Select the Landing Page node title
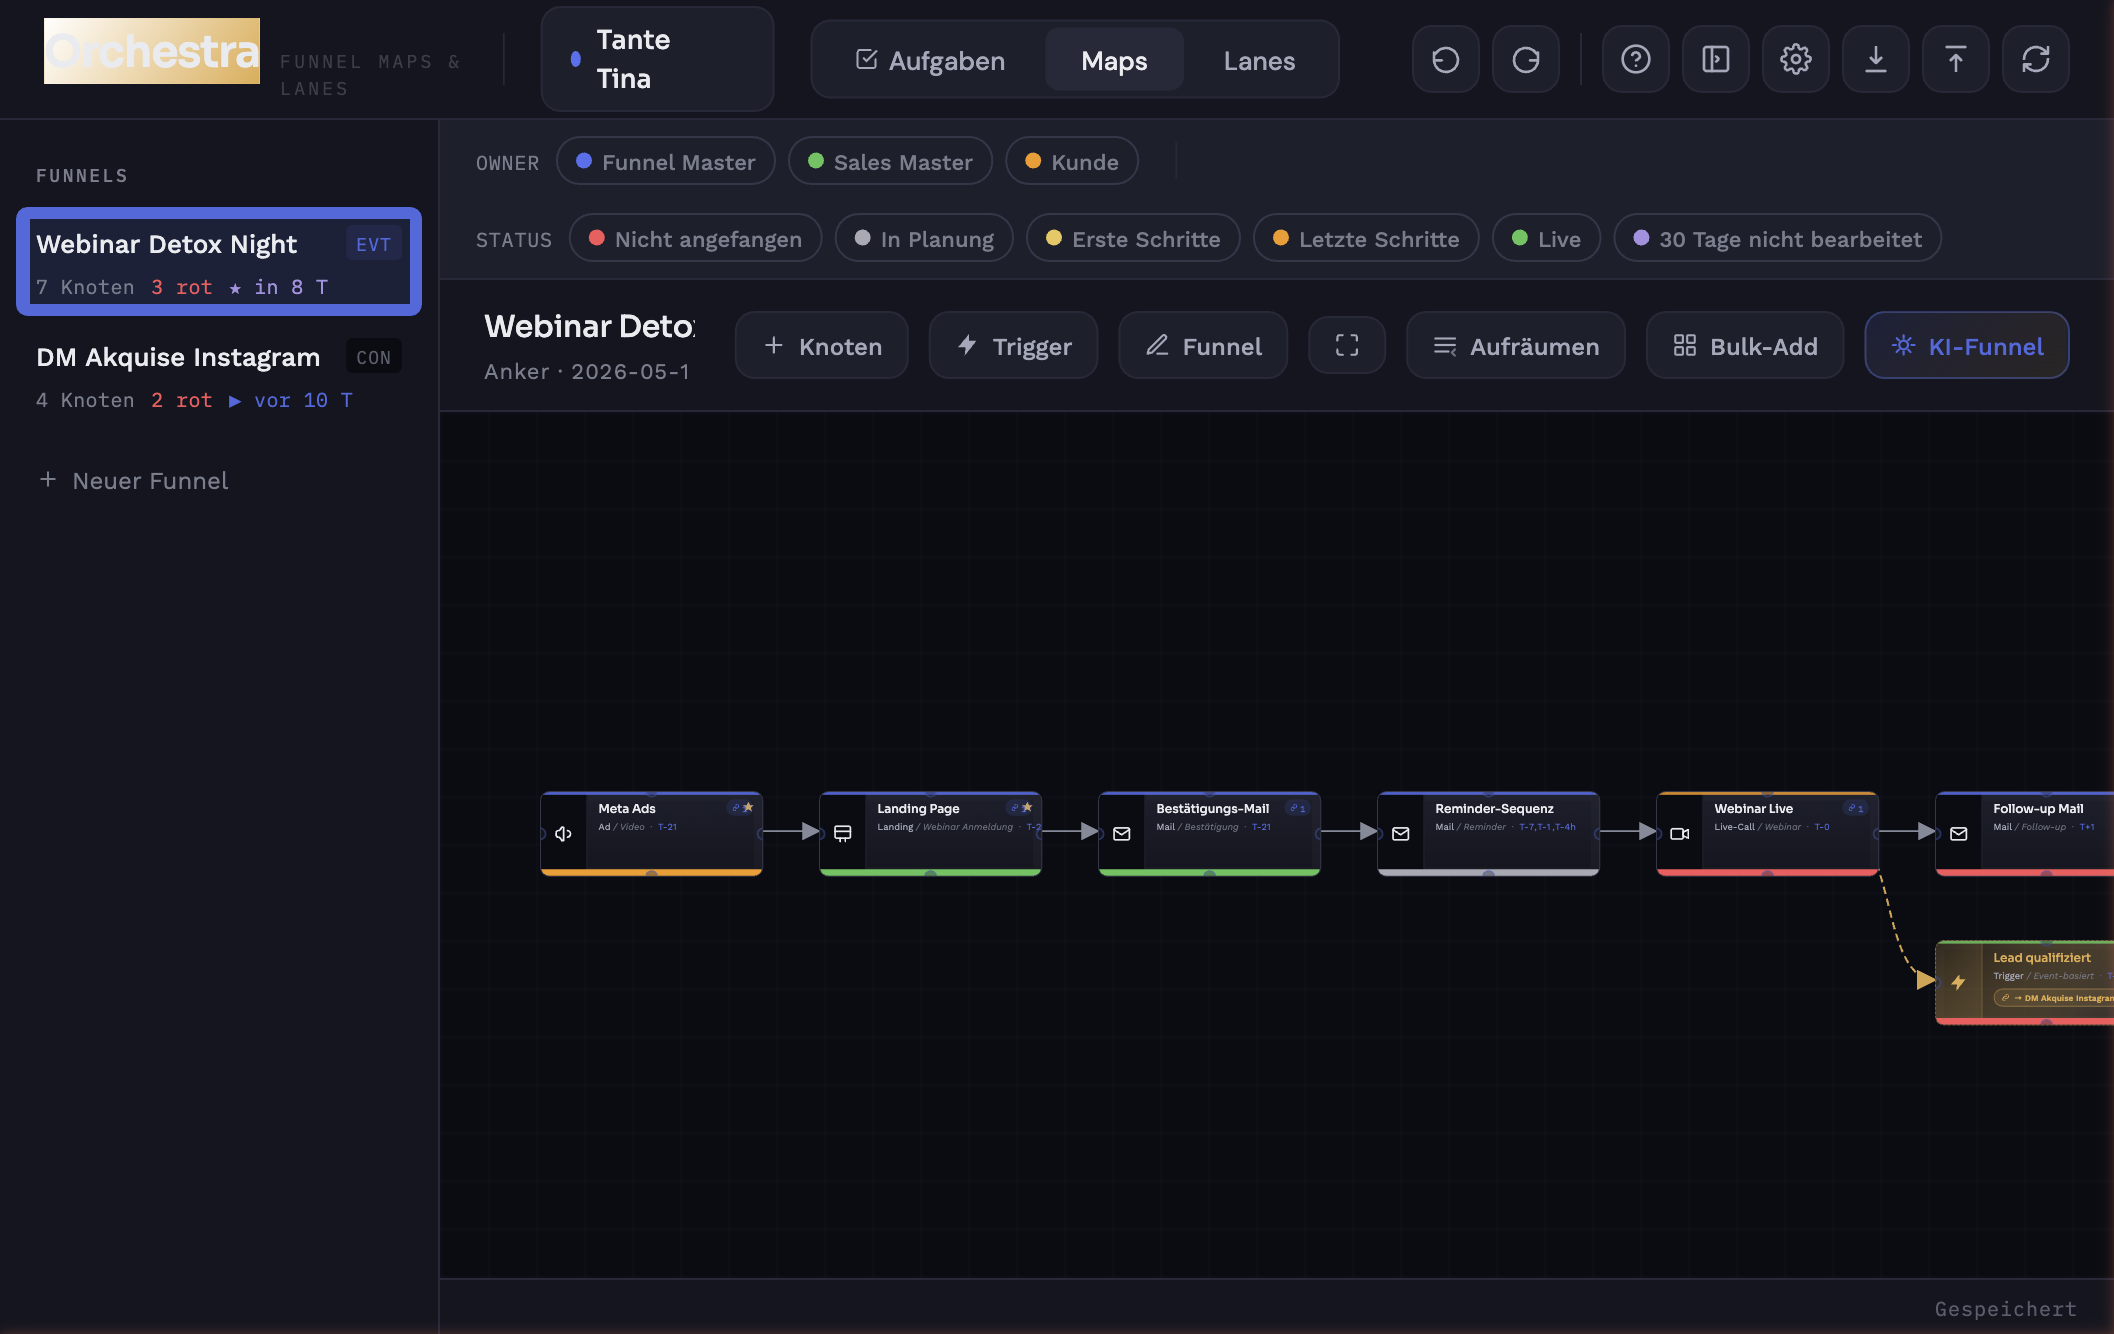The height and width of the screenshot is (1334, 2114). click(x=918, y=808)
